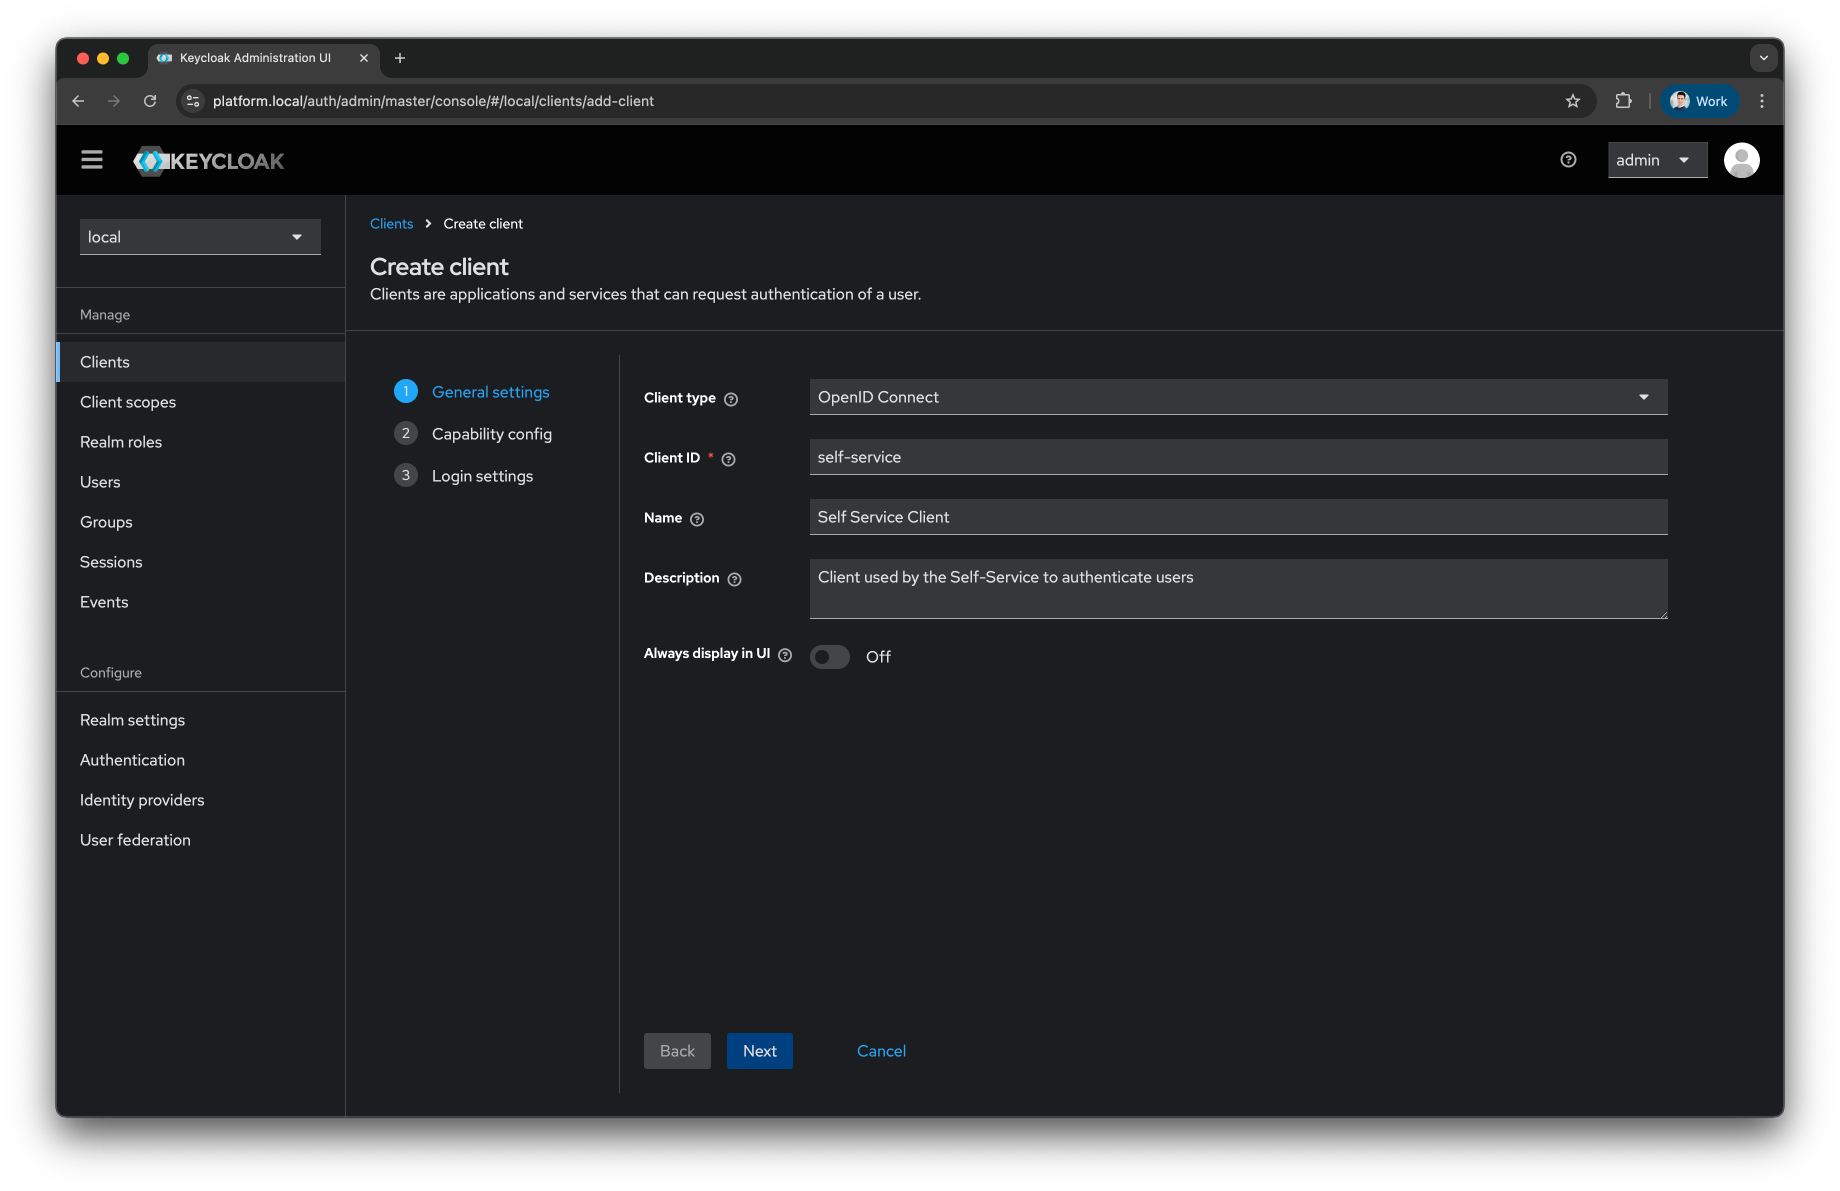Click the help icon next to Client type
The image size is (1840, 1191).
tap(730, 399)
